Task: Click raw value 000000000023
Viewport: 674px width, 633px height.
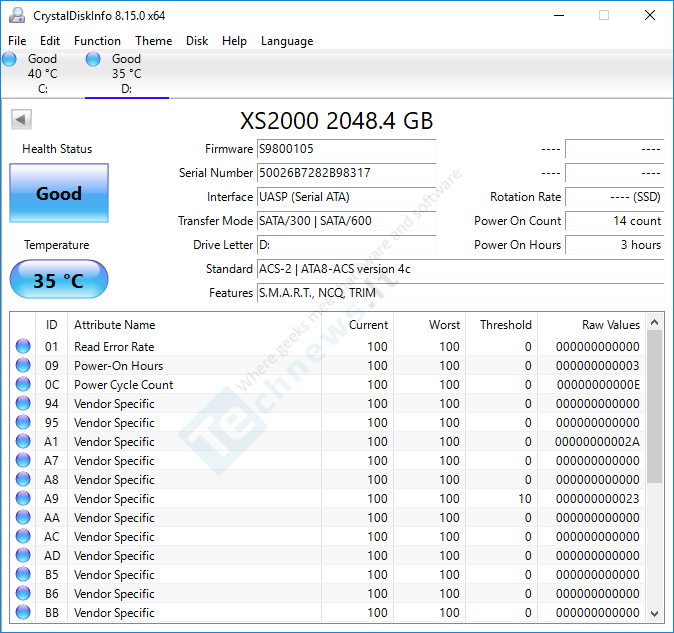Action: coord(597,498)
